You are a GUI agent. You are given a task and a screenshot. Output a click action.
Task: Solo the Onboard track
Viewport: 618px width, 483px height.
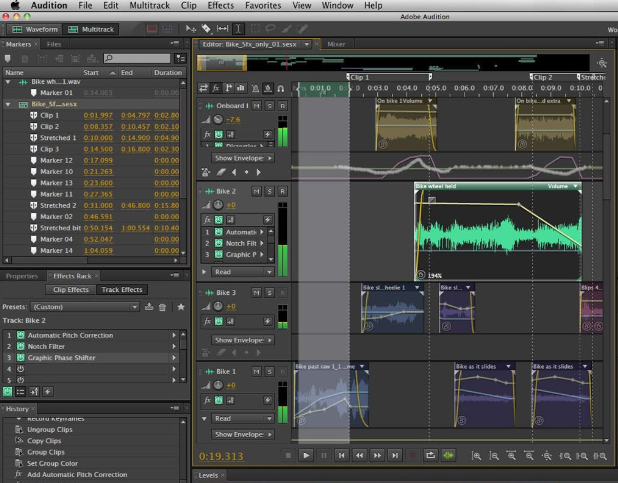coord(270,106)
